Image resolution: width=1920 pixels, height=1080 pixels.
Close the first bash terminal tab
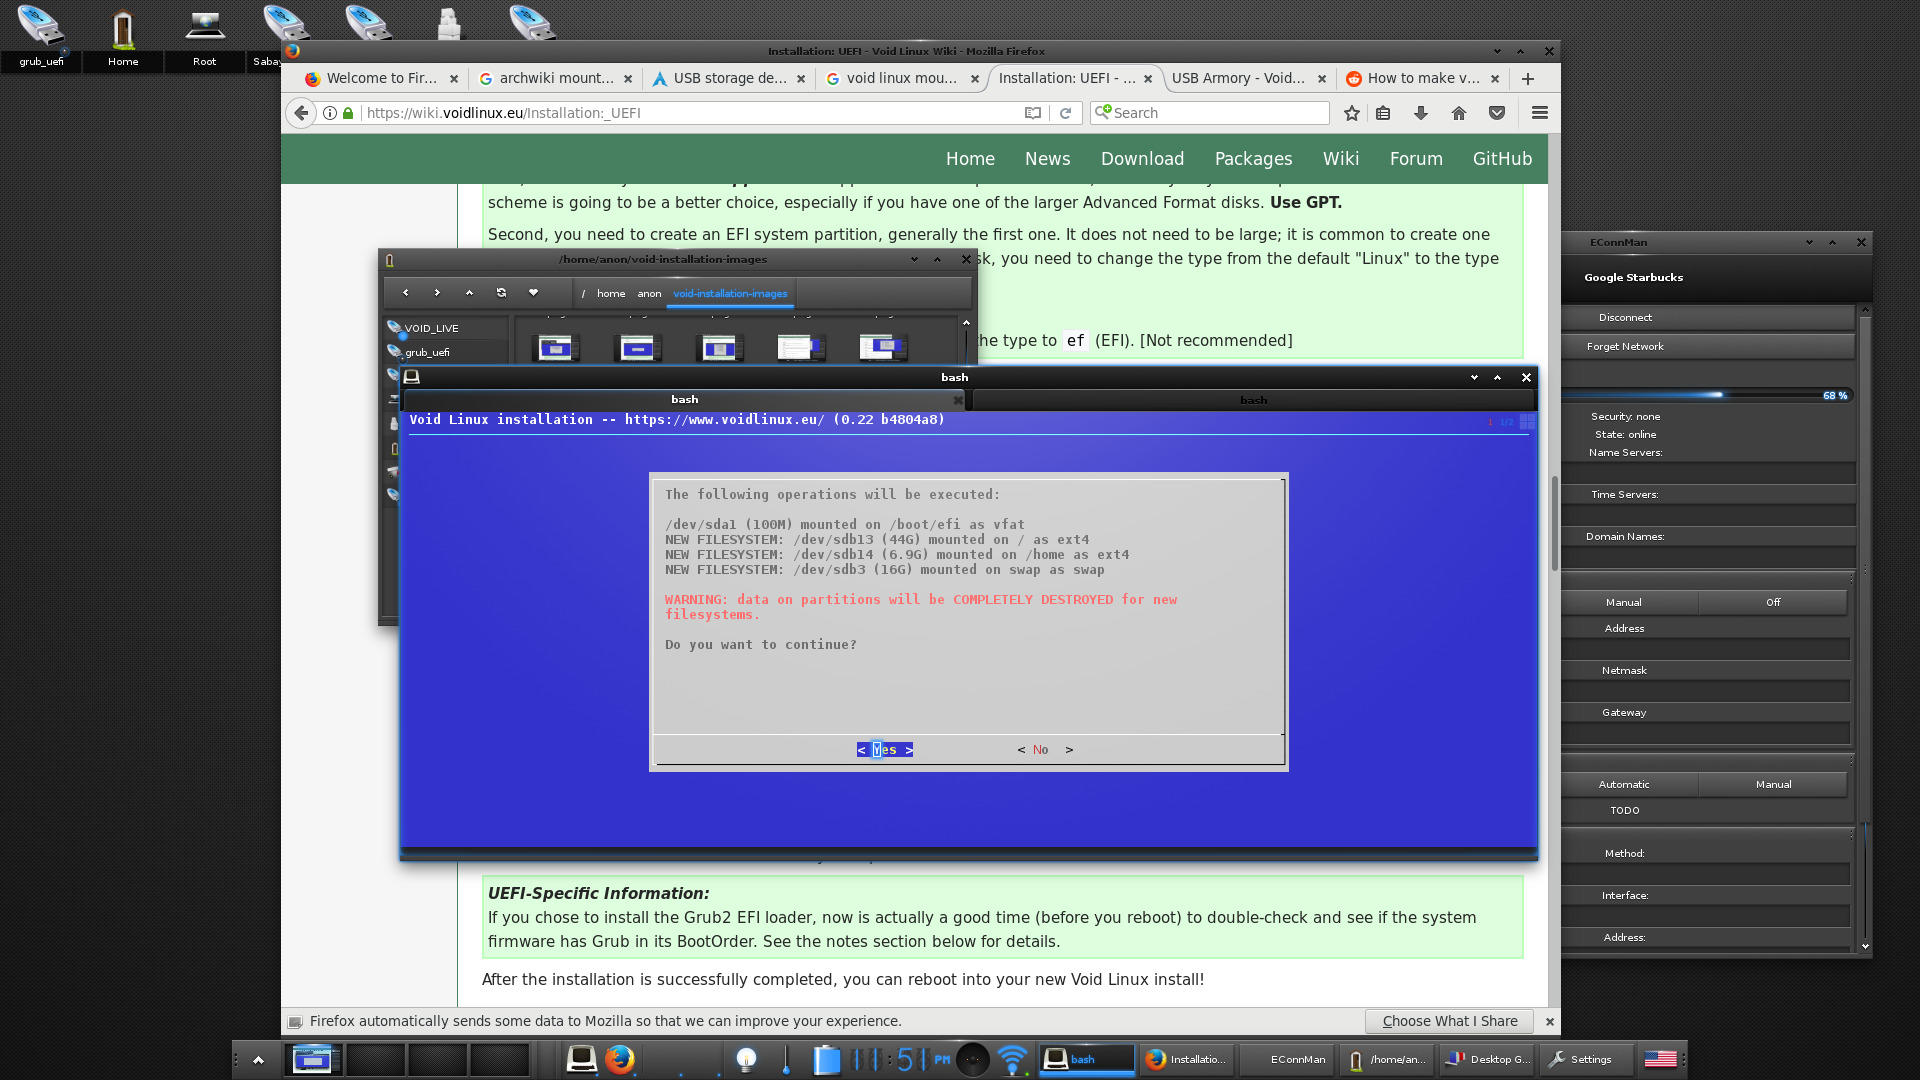[958, 400]
